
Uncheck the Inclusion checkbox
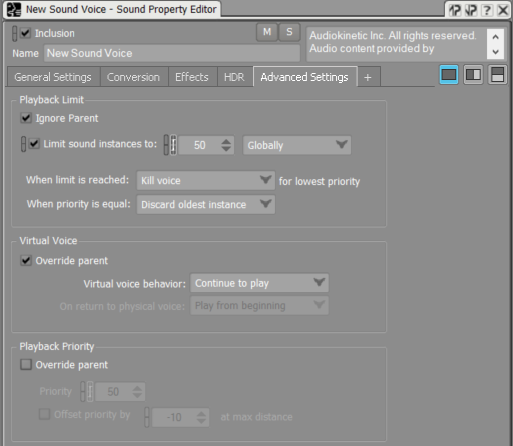(x=25, y=33)
